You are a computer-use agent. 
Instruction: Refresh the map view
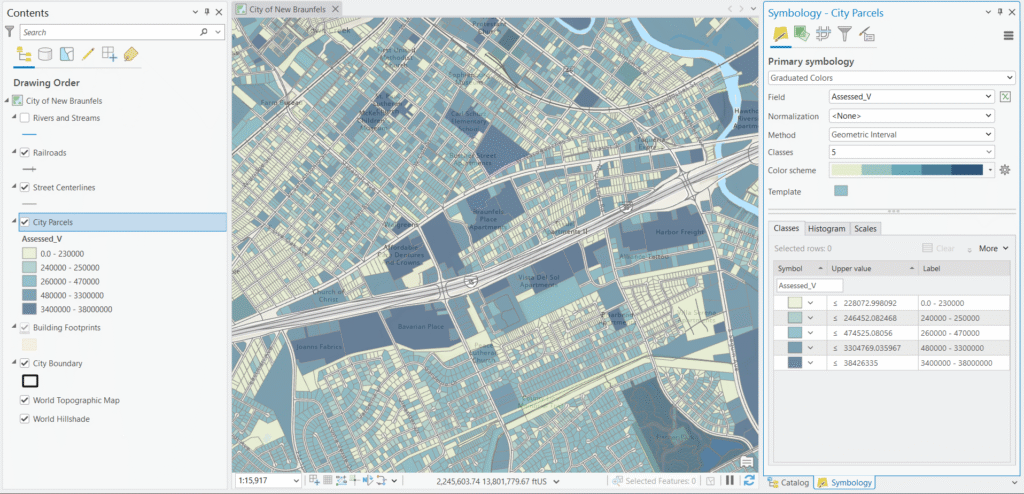pyautogui.click(x=749, y=481)
